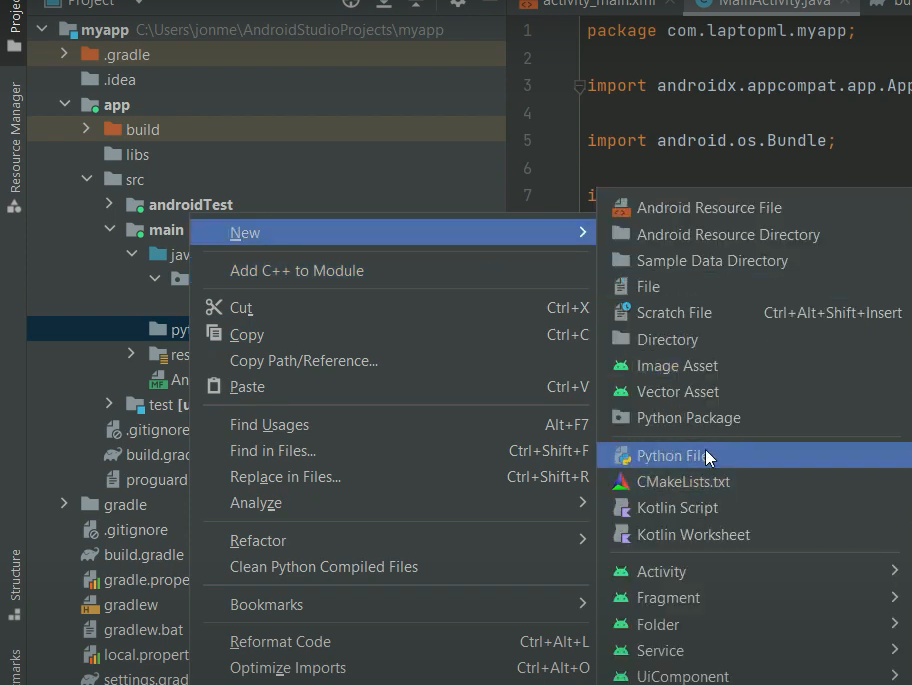This screenshot has width=912, height=685.
Task: Click the Python Package folder icon
Action: coord(621,417)
